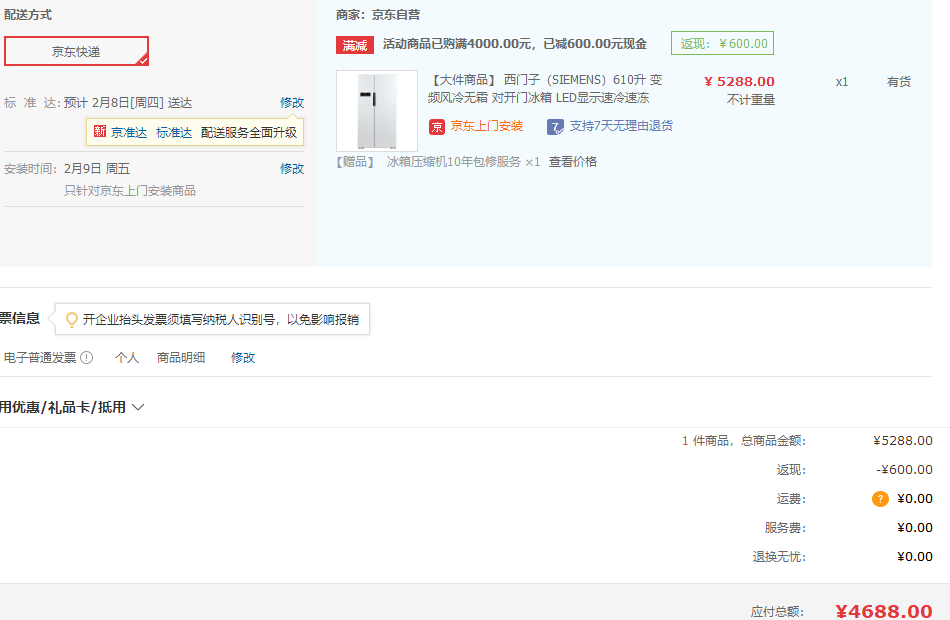Click the green 返现 ¥600.00 badge
Viewport: 950px width, 620px height.
[722, 43]
